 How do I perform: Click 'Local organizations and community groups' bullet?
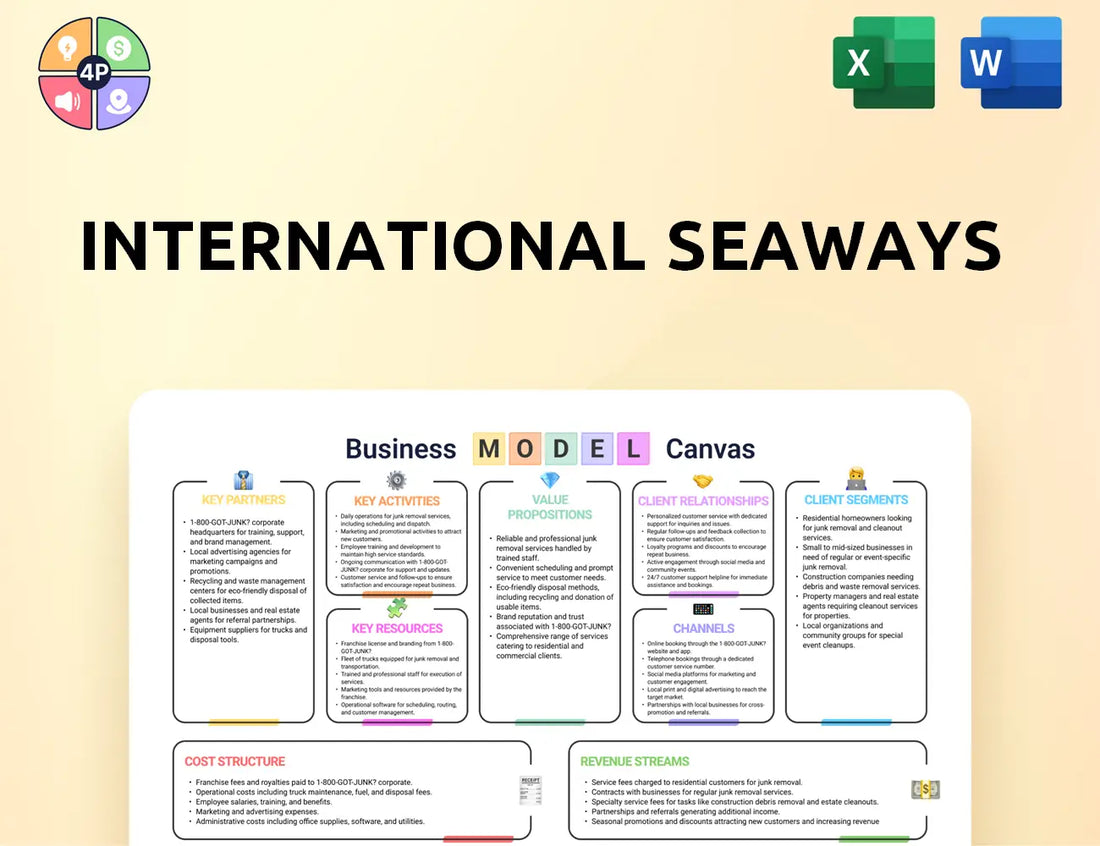click(x=850, y=636)
